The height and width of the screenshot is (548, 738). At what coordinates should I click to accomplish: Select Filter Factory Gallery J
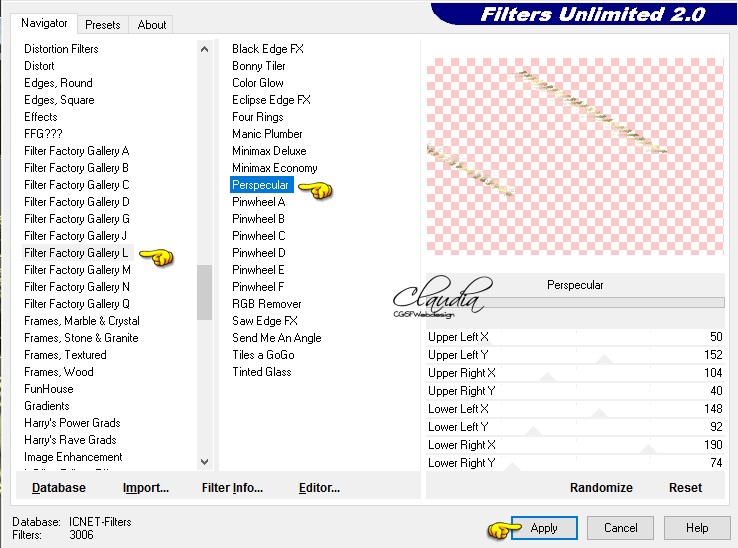coord(75,235)
